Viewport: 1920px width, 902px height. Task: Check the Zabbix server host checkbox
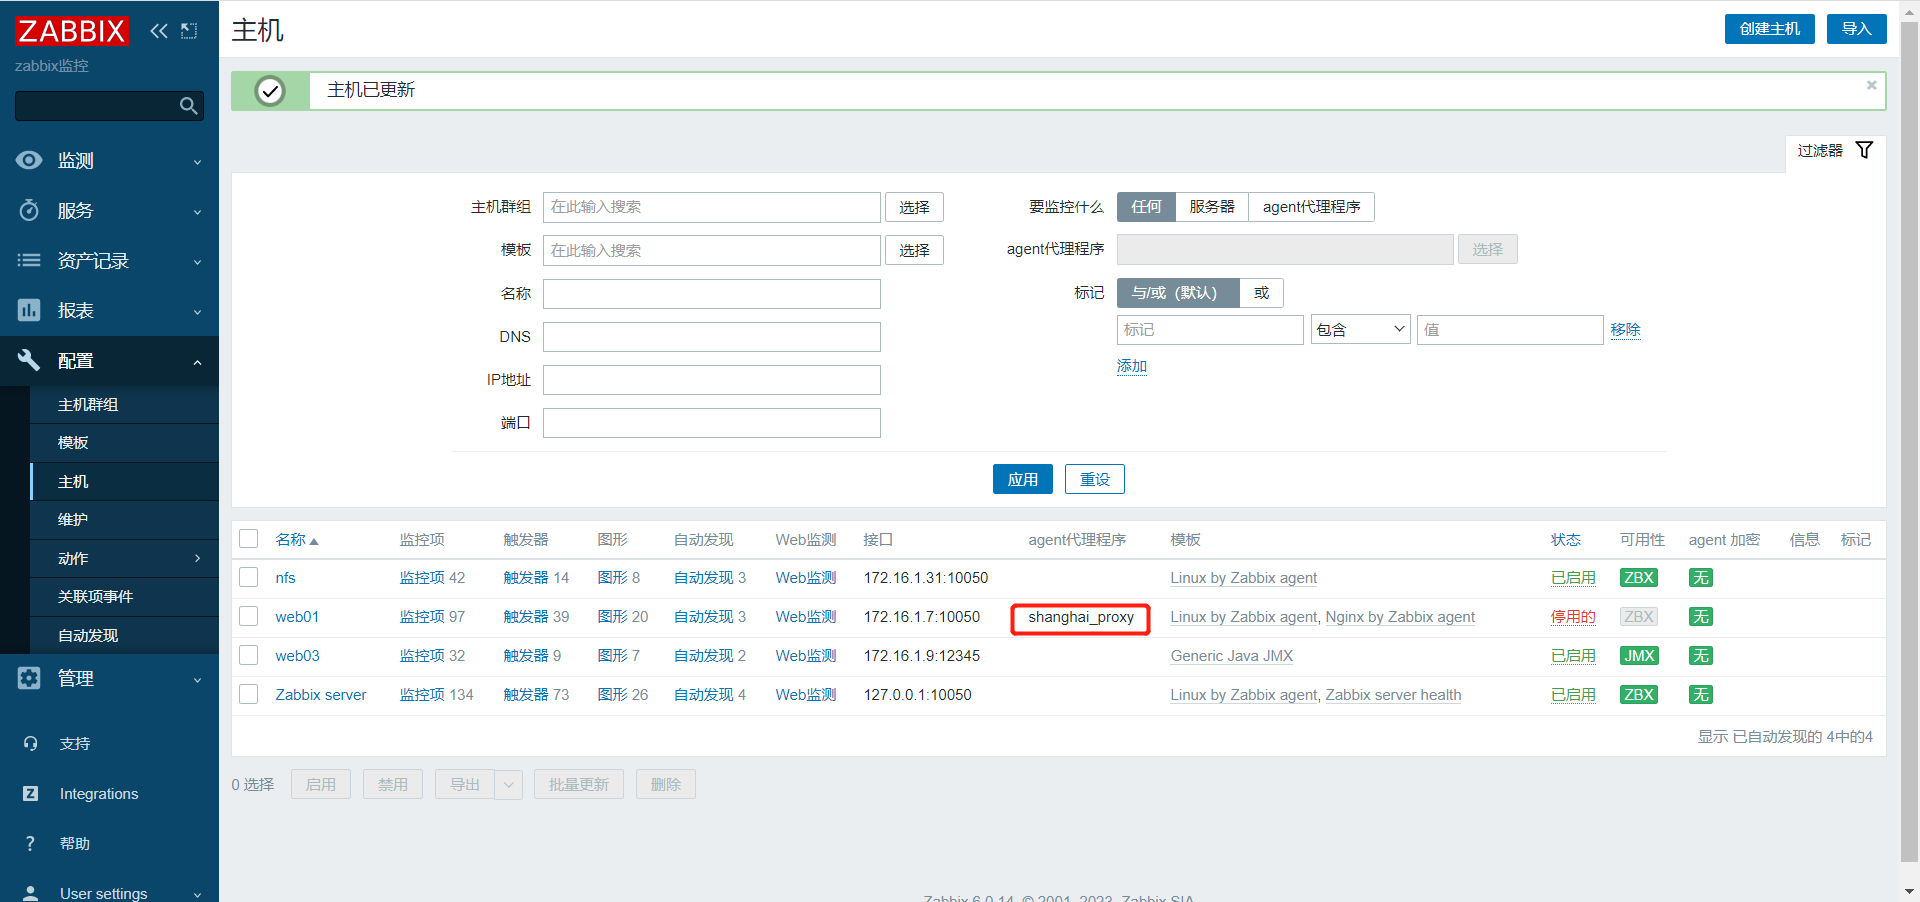[249, 694]
